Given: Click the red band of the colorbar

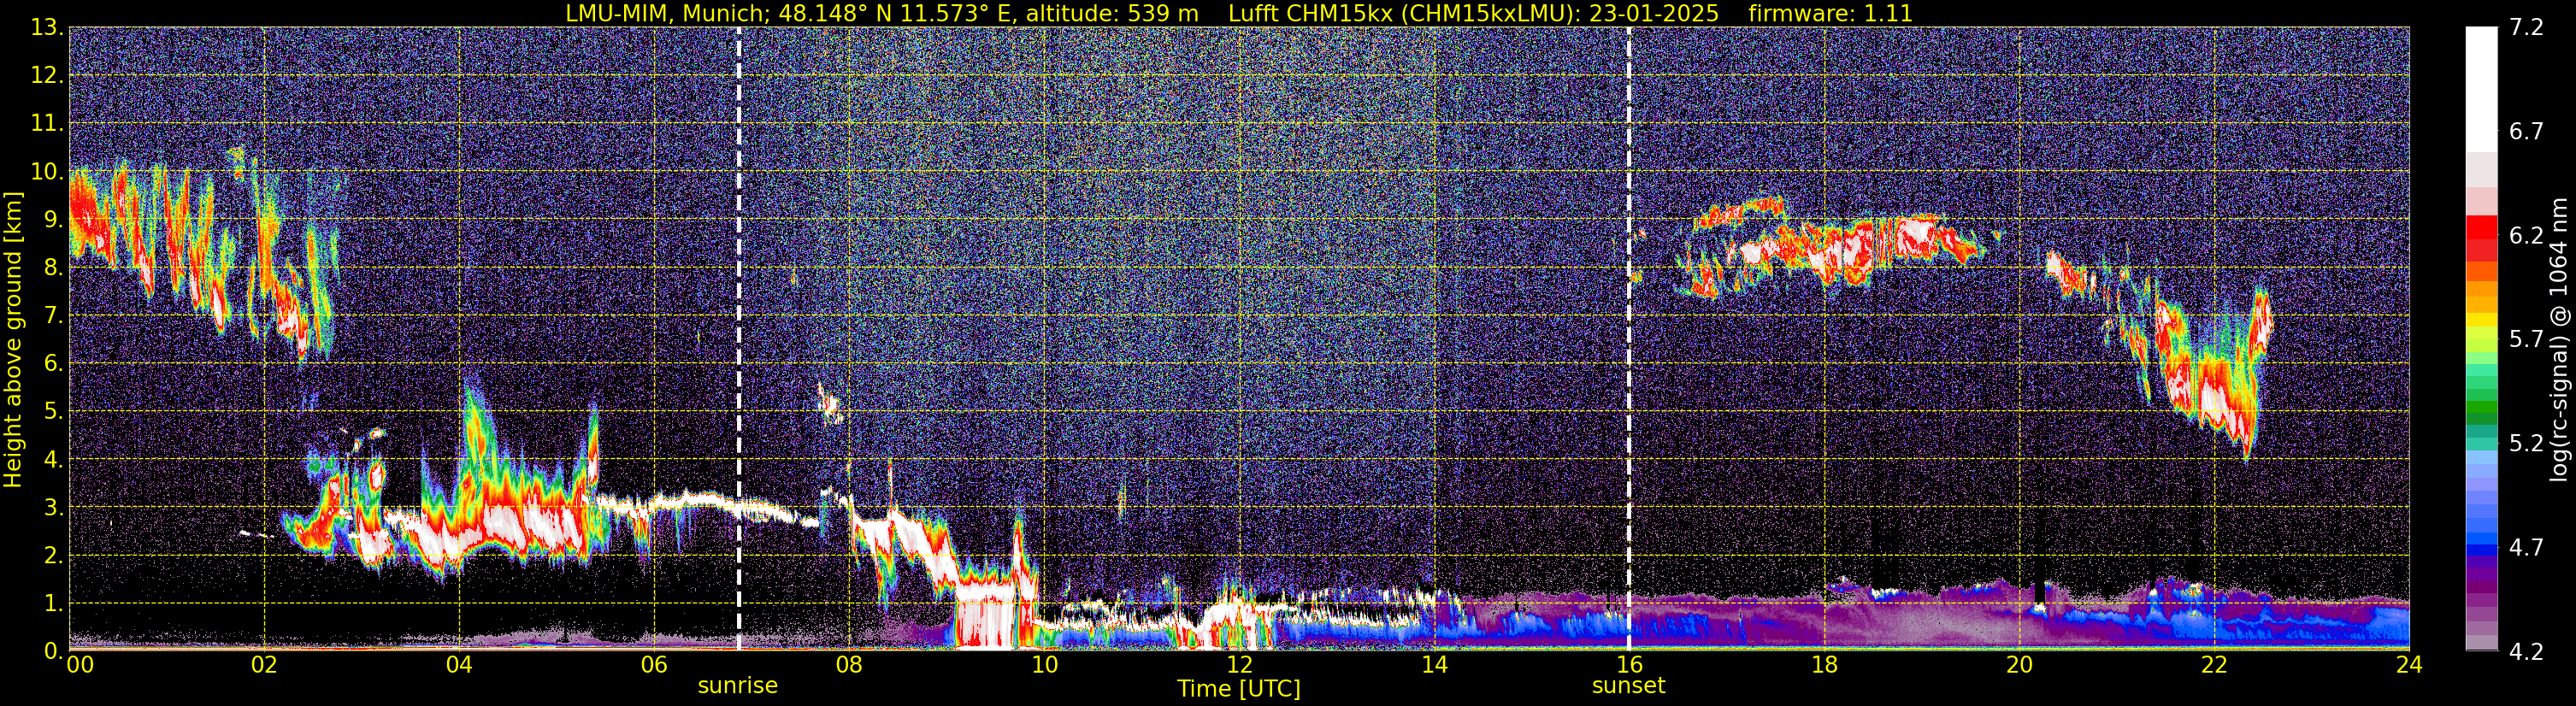Looking at the screenshot, I should (x=2481, y=238).
